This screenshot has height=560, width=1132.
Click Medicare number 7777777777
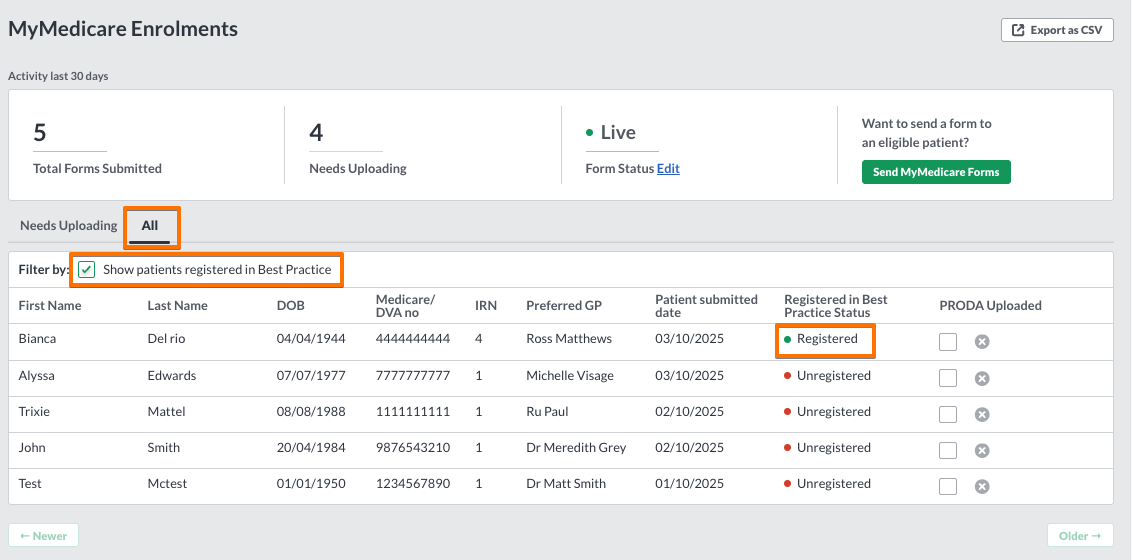[413, 375]
